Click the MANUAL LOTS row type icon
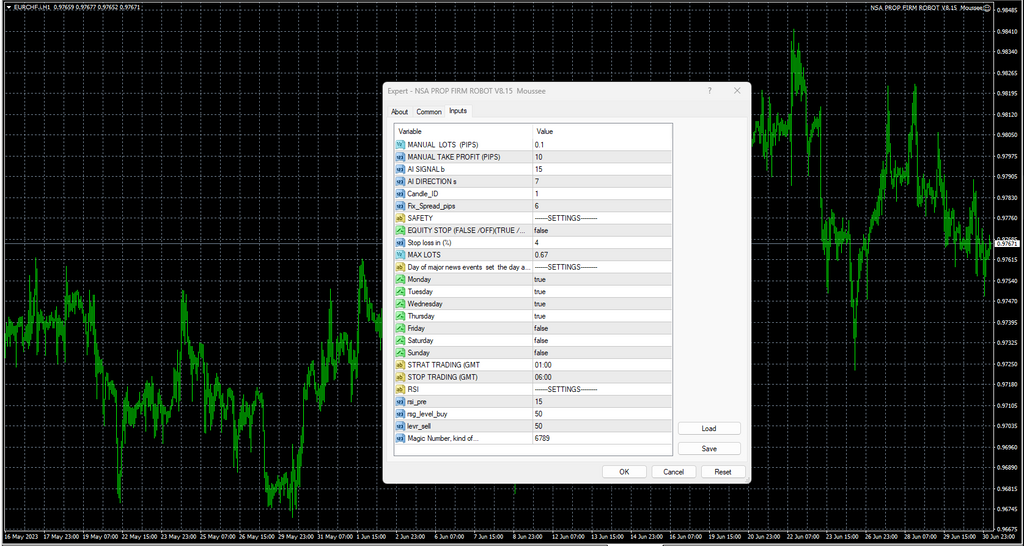This screenshot has height=546, width=1024. 400,144
